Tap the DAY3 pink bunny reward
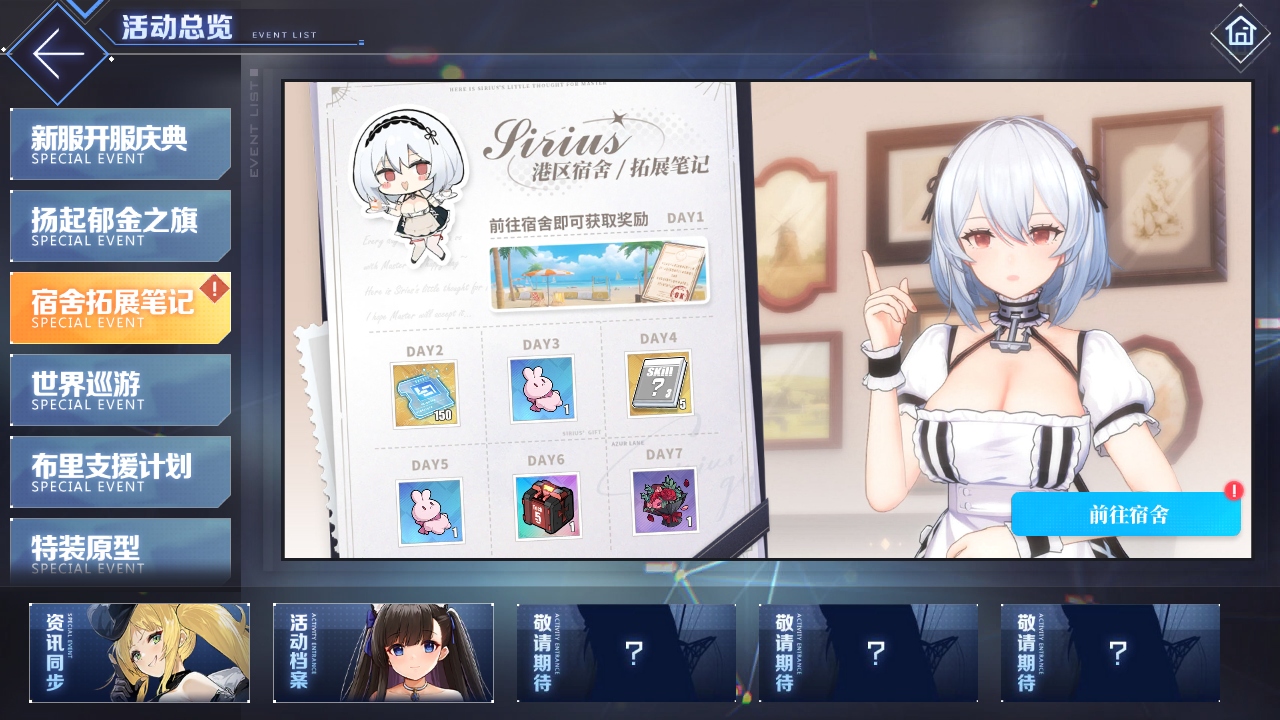Screen dimensions: 1280x720 tap(542, 390)
